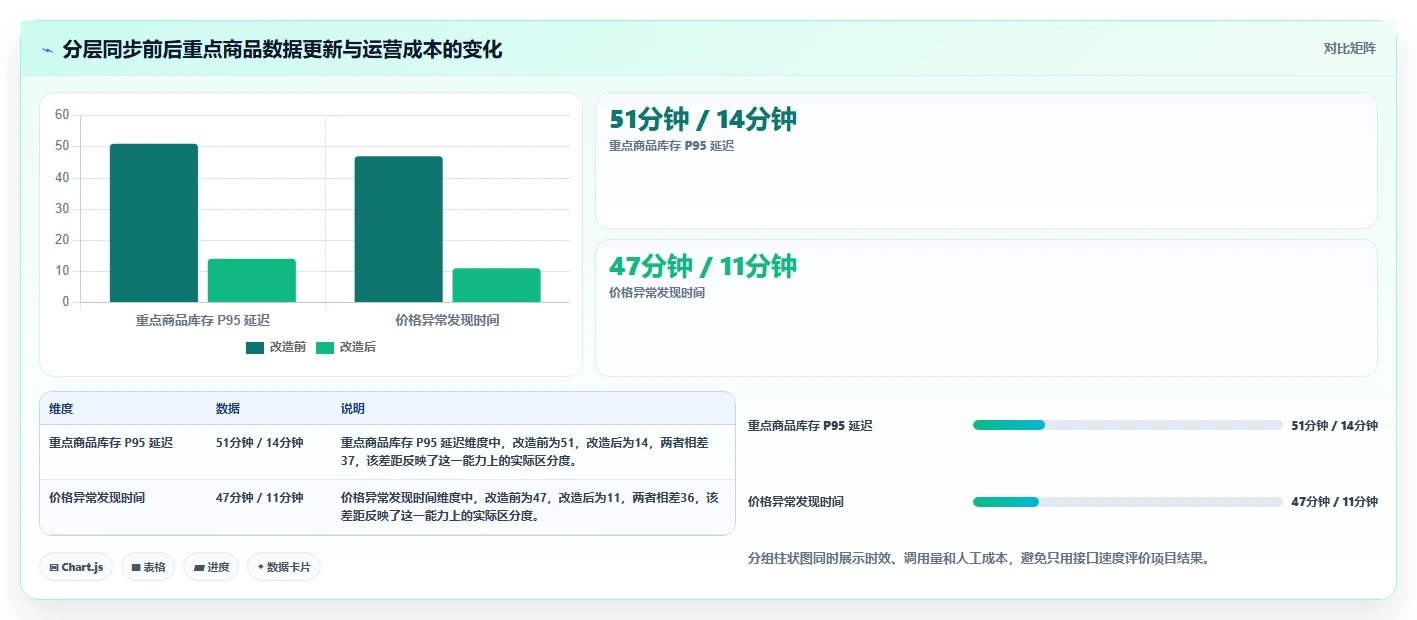Click the 改造前 bar for 价格异常发现时间
Viewport: 1417px width, 620px height.
coord(399,229)
